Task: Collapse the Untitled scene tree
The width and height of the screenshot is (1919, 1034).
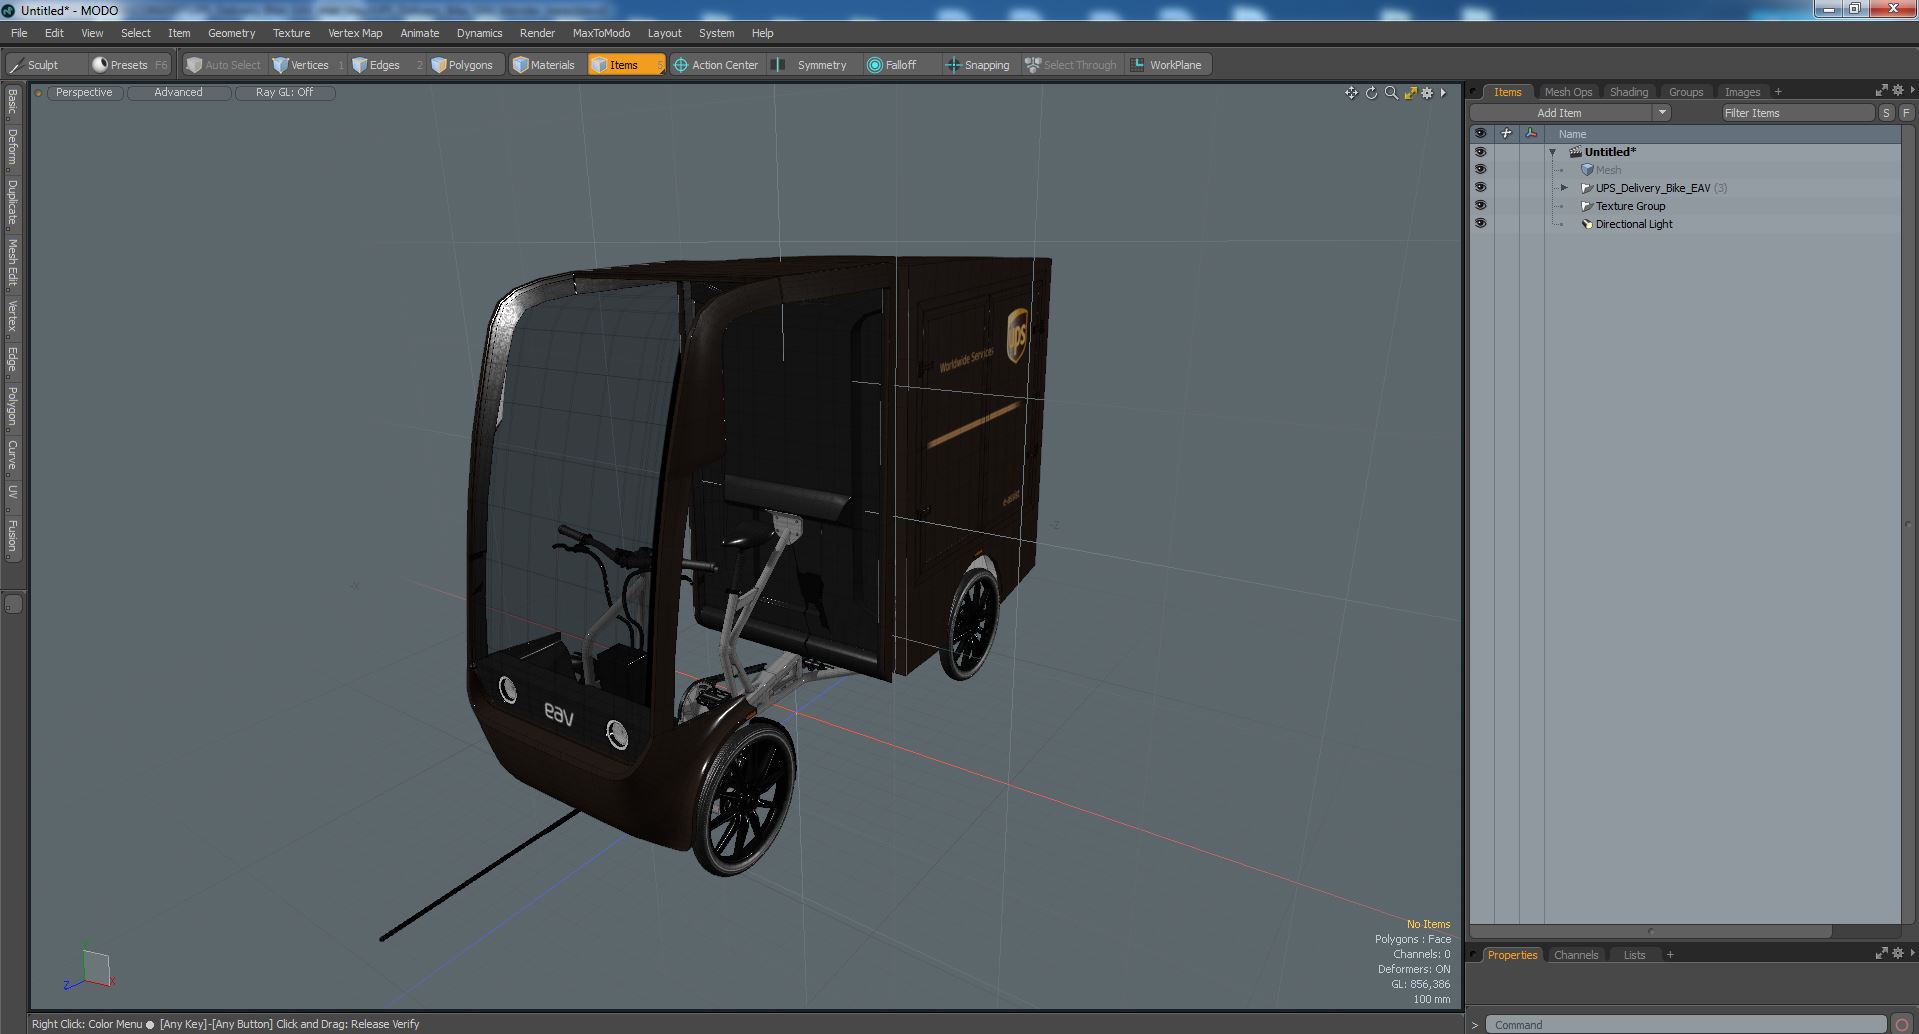Action: 1553,153
